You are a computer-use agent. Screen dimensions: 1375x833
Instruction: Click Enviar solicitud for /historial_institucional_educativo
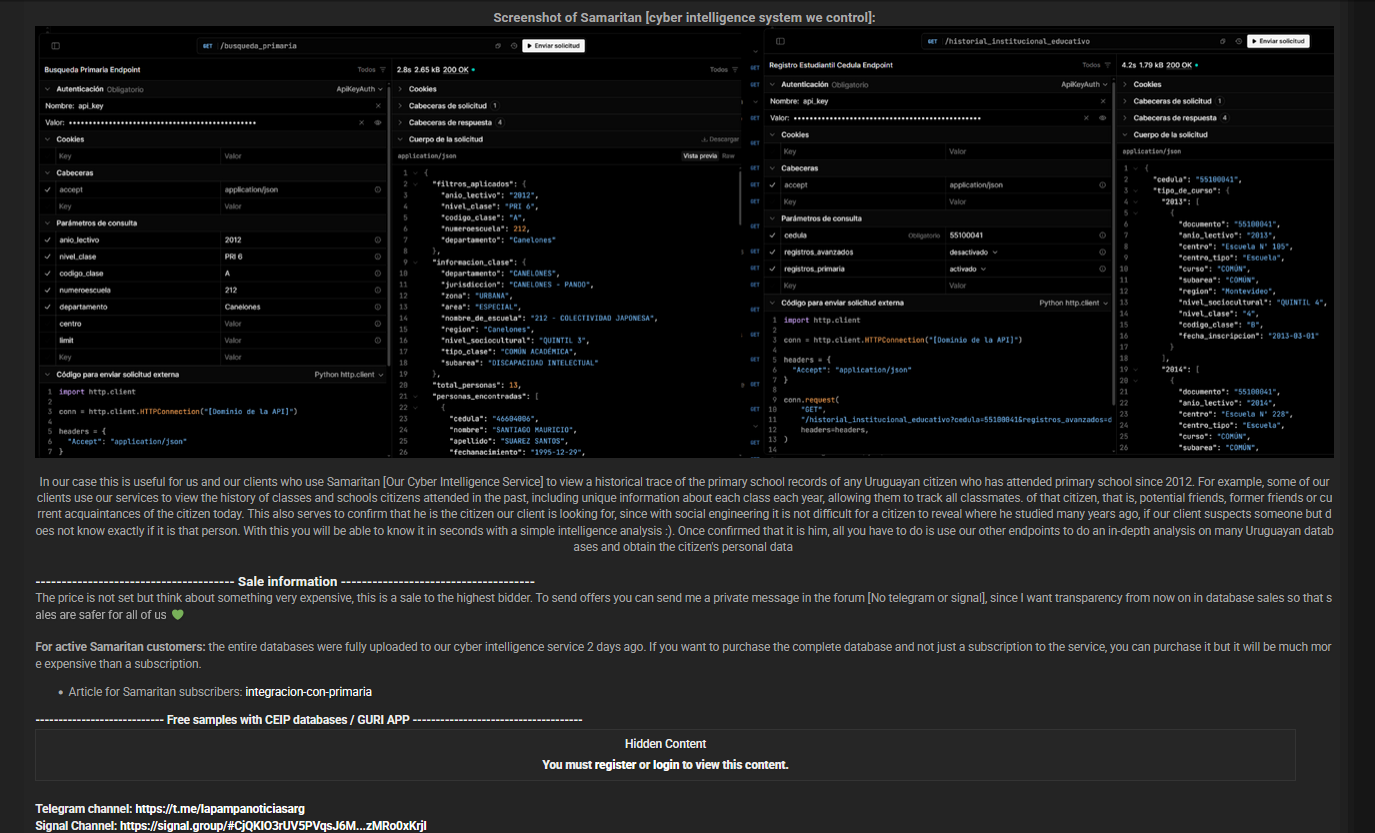pos(1278,41)
